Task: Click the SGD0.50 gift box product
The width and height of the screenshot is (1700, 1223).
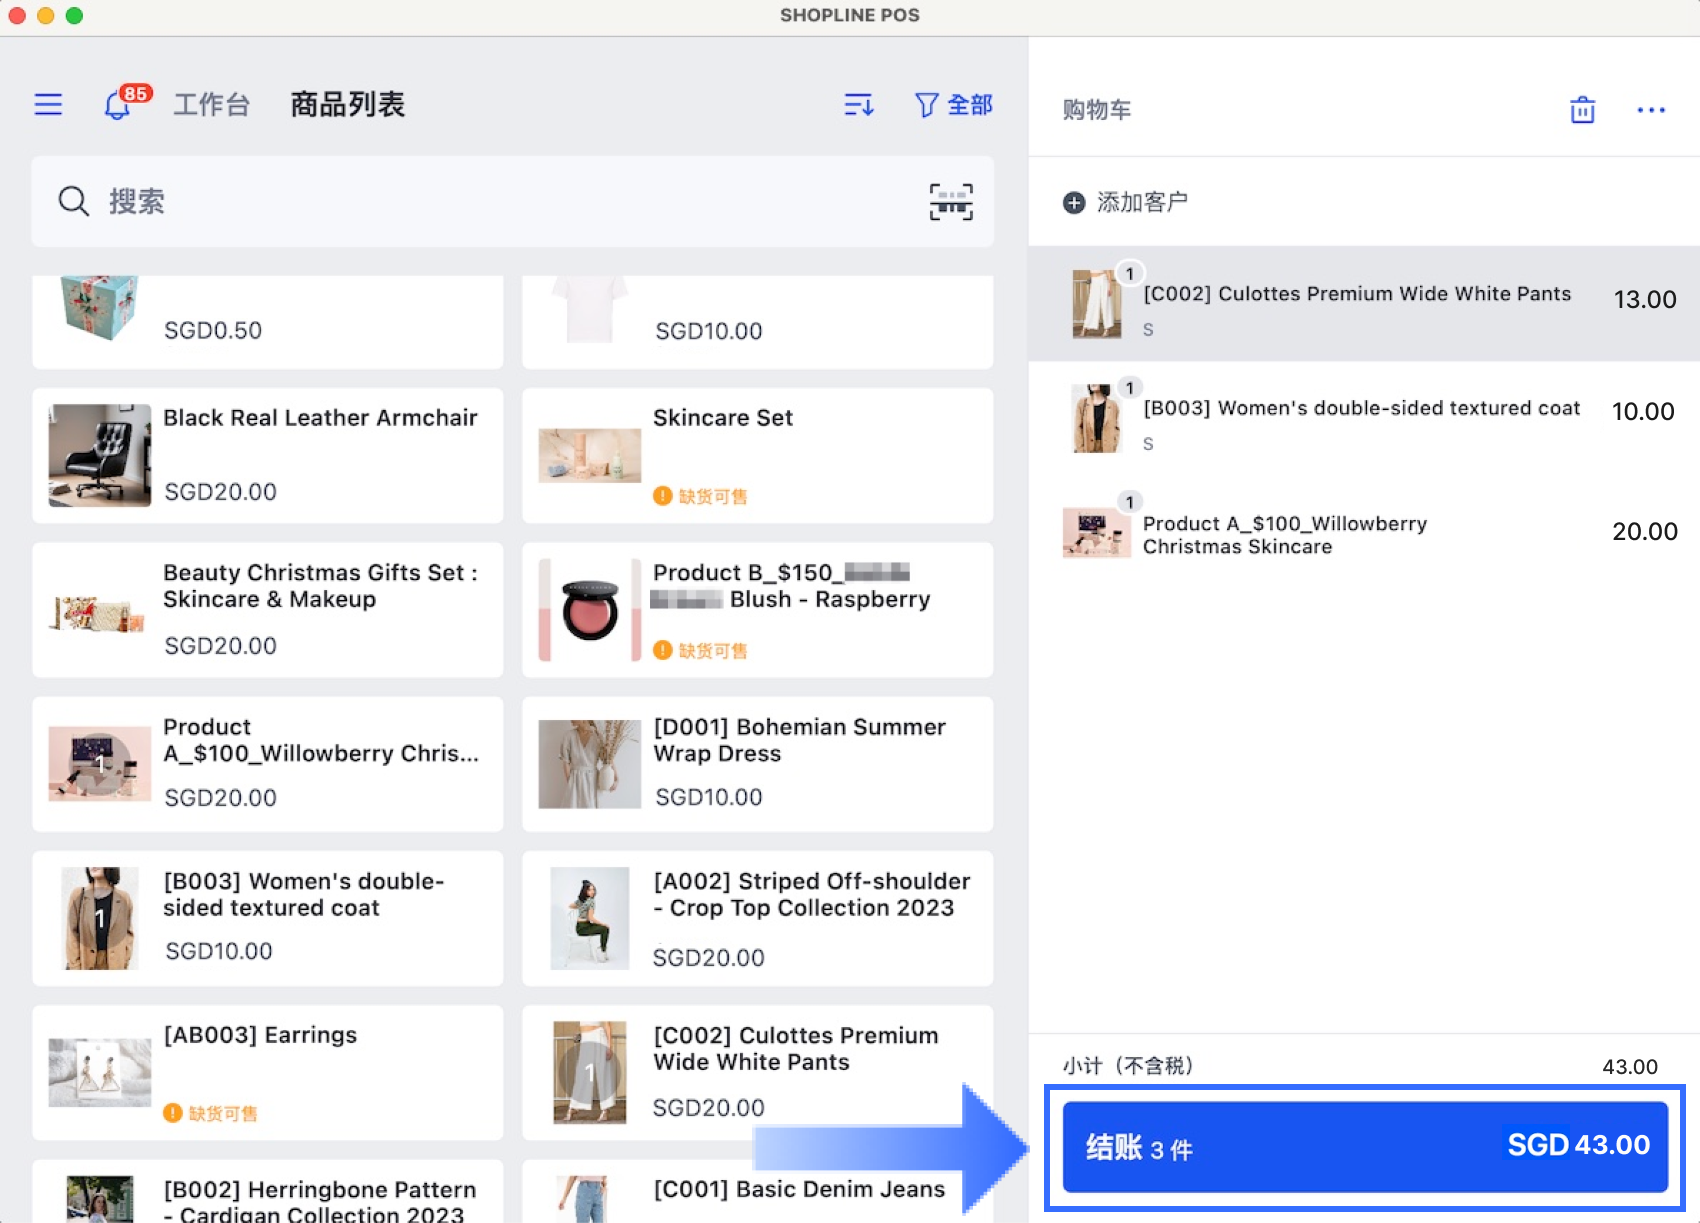Action: click(268, 322)
